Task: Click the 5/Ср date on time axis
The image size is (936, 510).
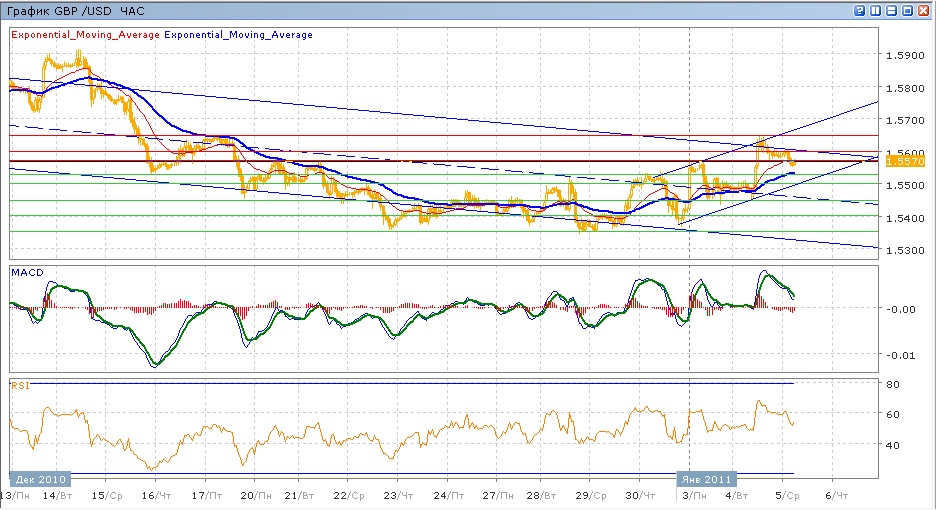Action: click(x=787, y=494)
